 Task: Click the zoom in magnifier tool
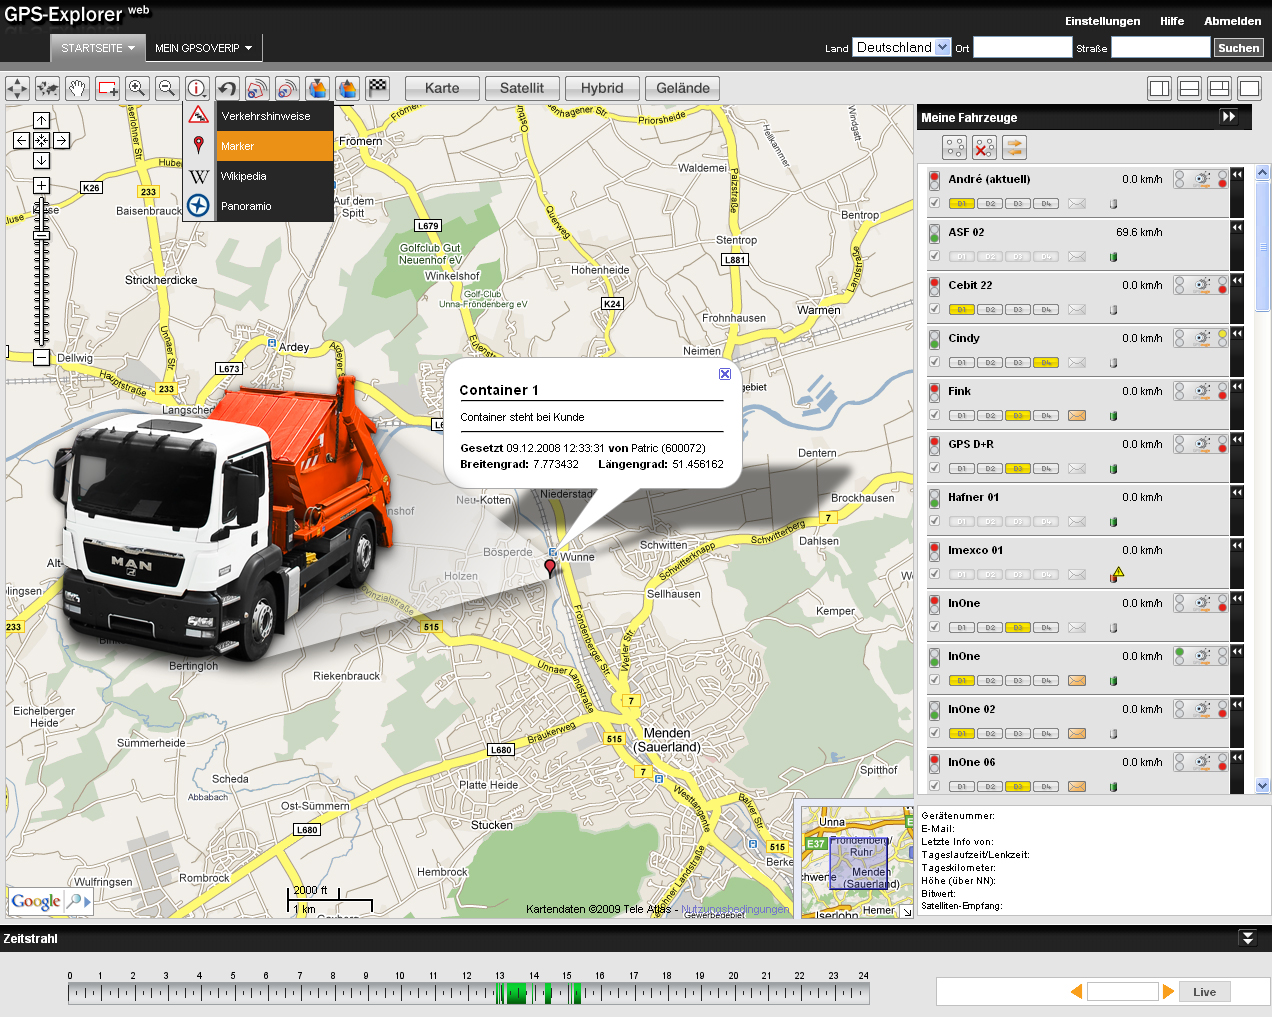(137, 89)
